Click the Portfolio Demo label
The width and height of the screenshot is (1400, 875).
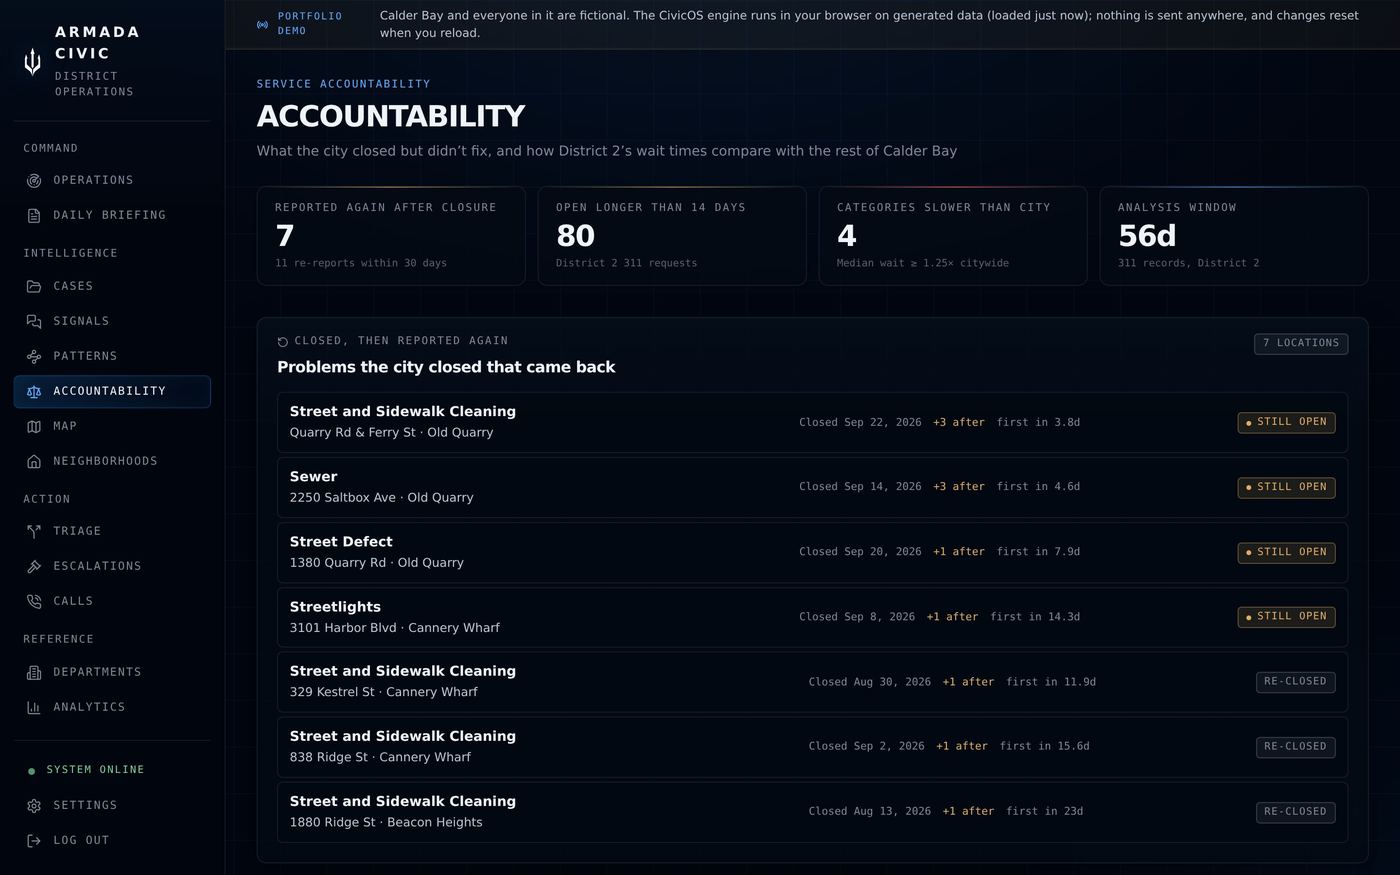click(310, 24)
